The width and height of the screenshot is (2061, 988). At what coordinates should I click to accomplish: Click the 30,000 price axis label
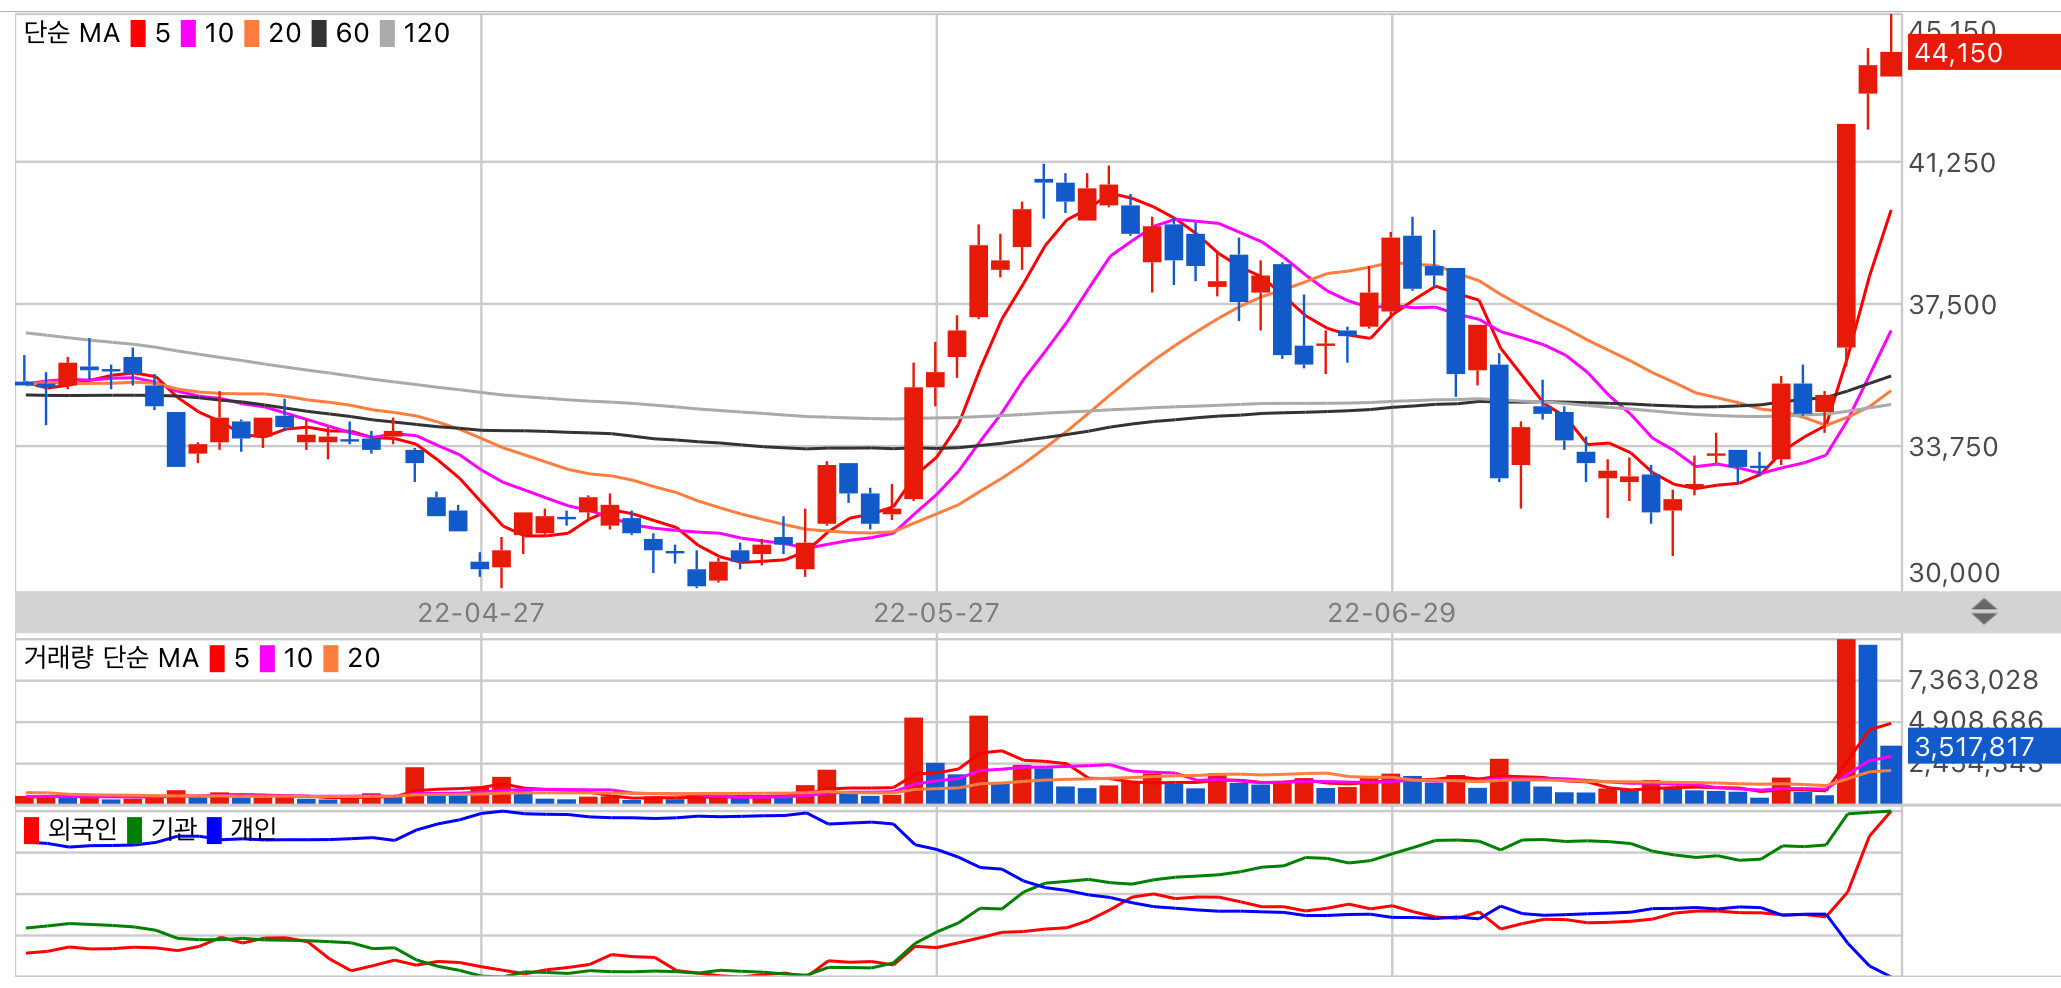pyautogui.click(x=1954, y=573)
